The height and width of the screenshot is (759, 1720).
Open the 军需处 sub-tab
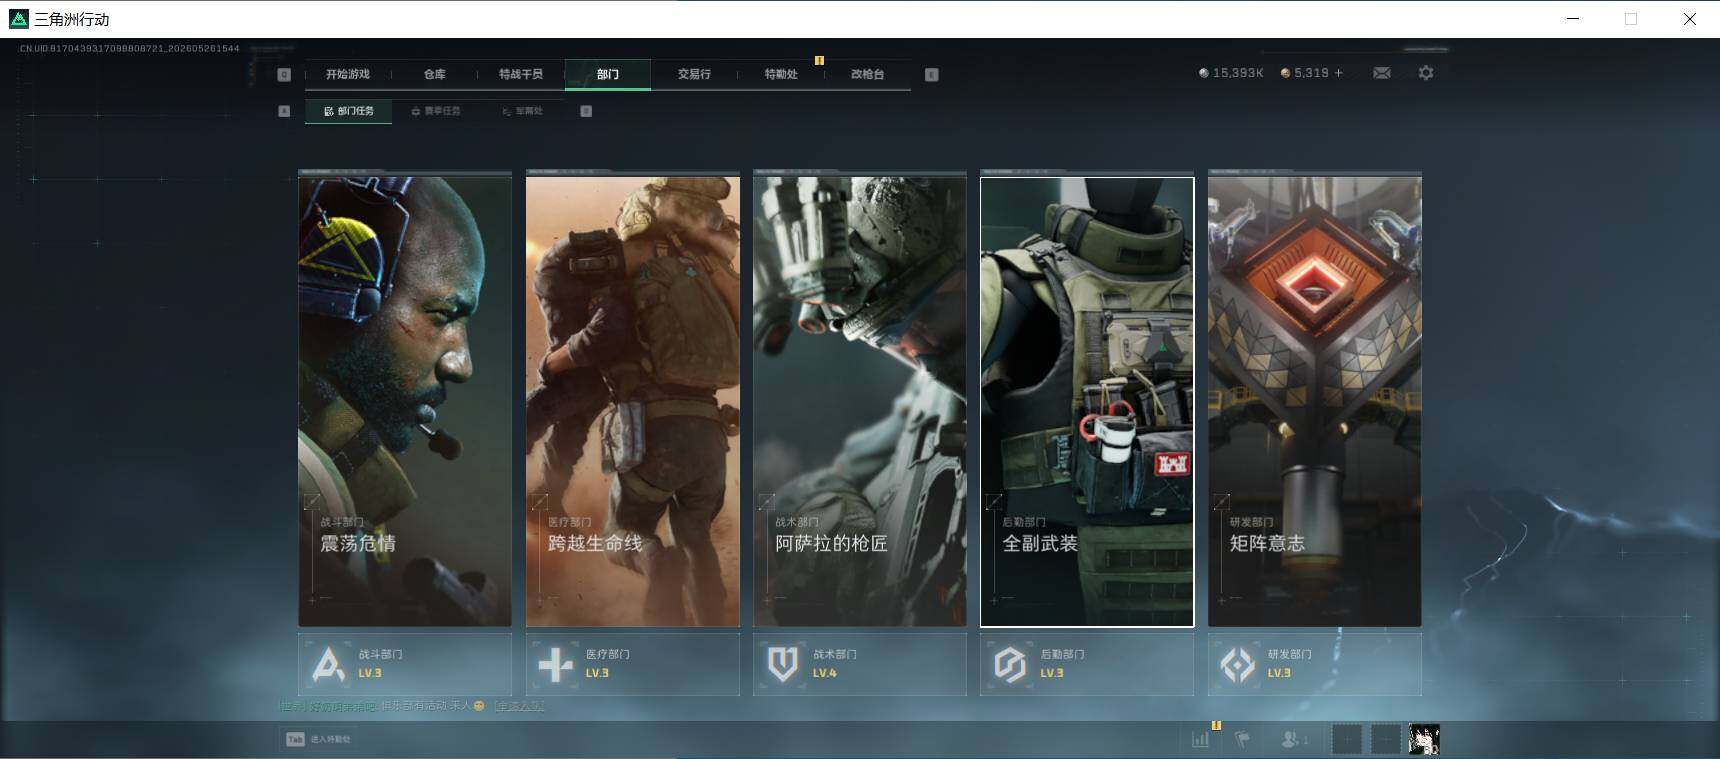point(522,111)
